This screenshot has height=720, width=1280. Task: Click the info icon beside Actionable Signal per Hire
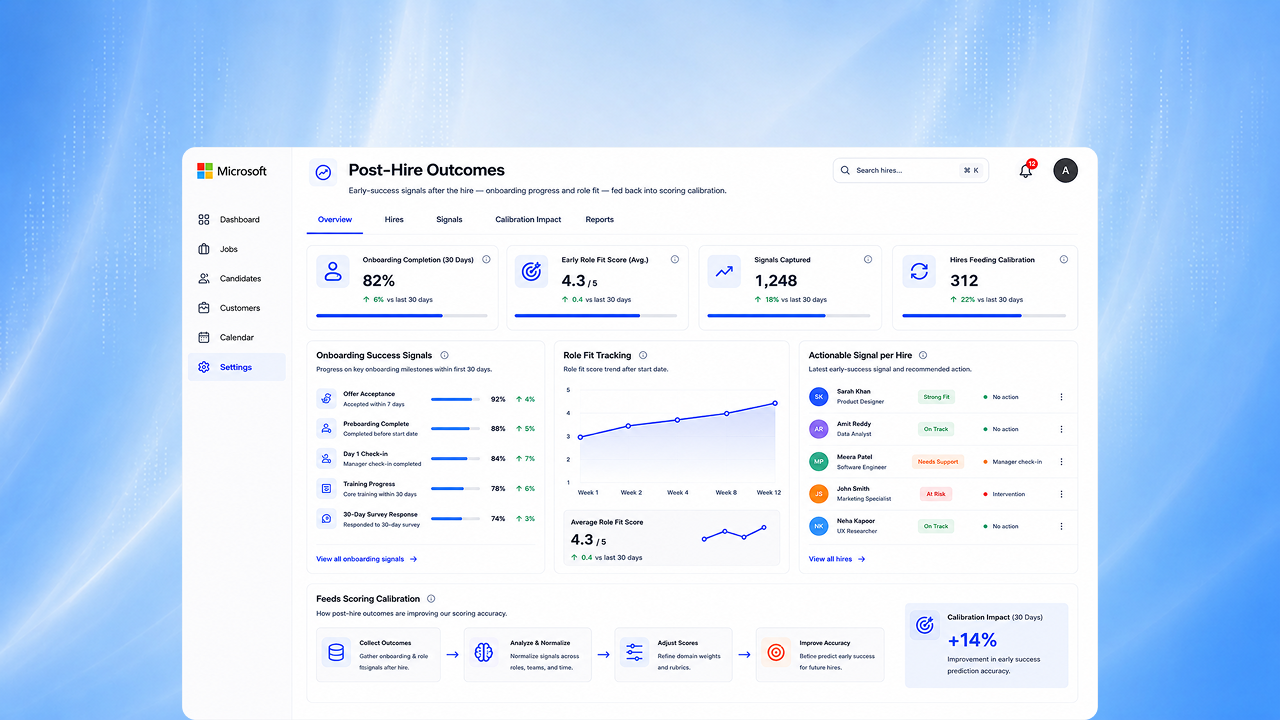click(923, 355)
